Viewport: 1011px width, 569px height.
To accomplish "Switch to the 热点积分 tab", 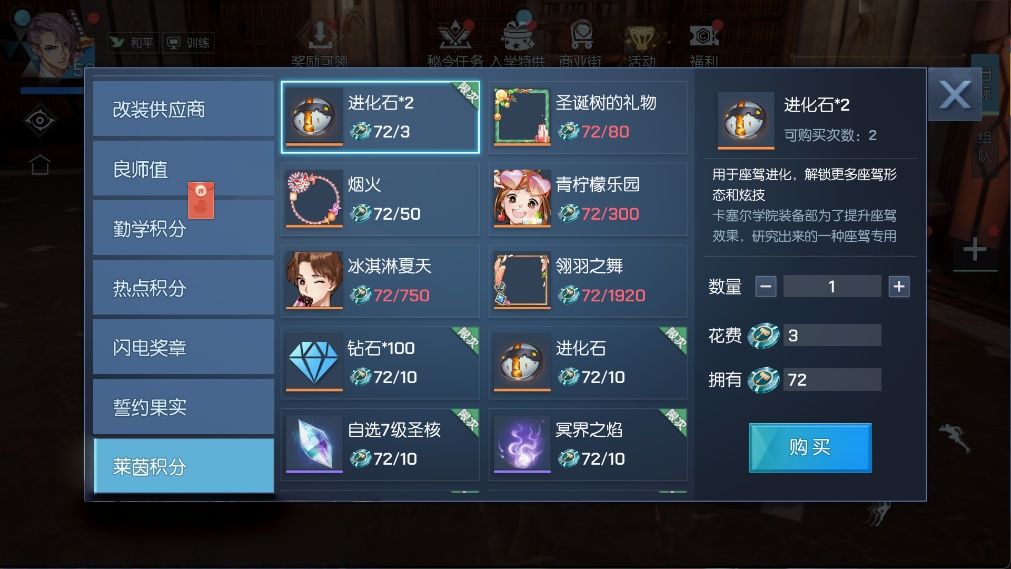I will [184, 288].
